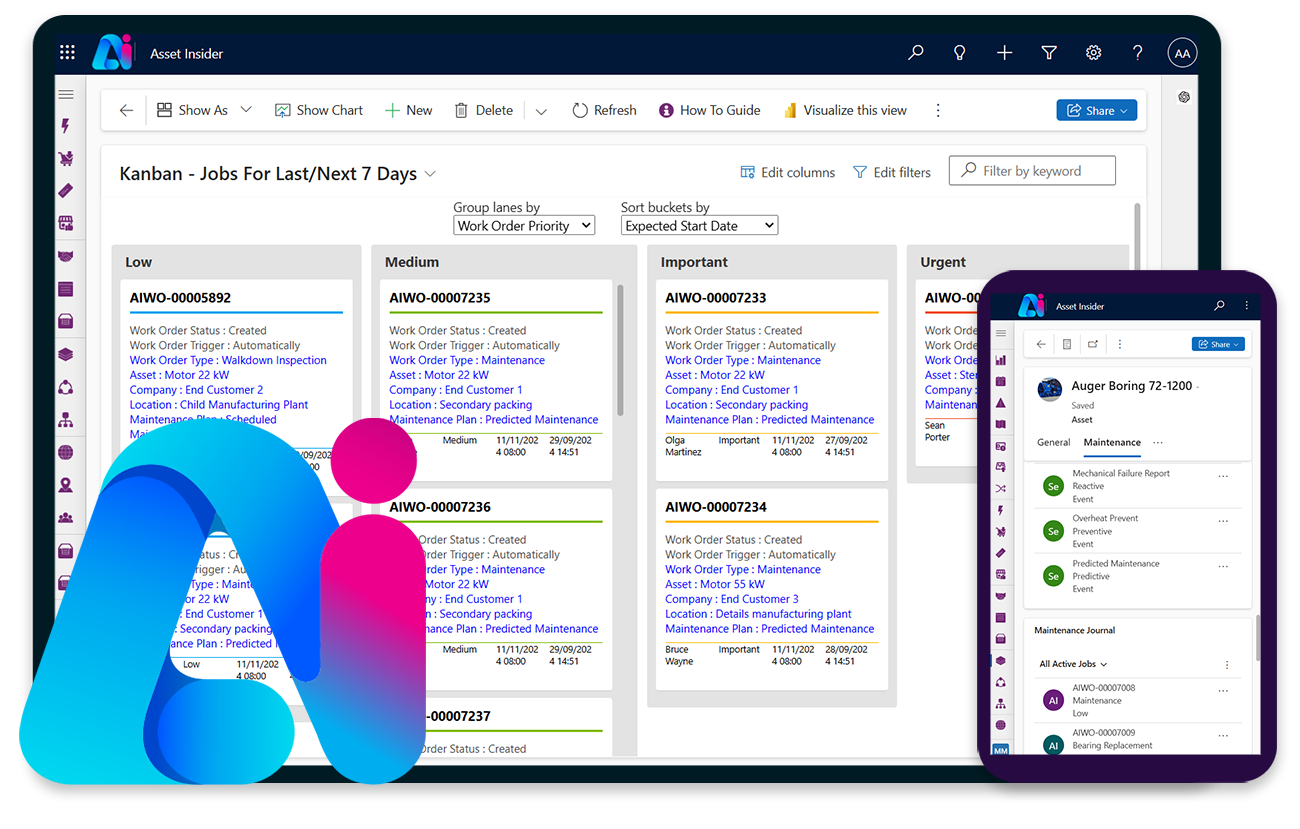Click the question mark help icon
Image resolution: width=1300 pixels, height=829 pixels.
point(1138,53)
